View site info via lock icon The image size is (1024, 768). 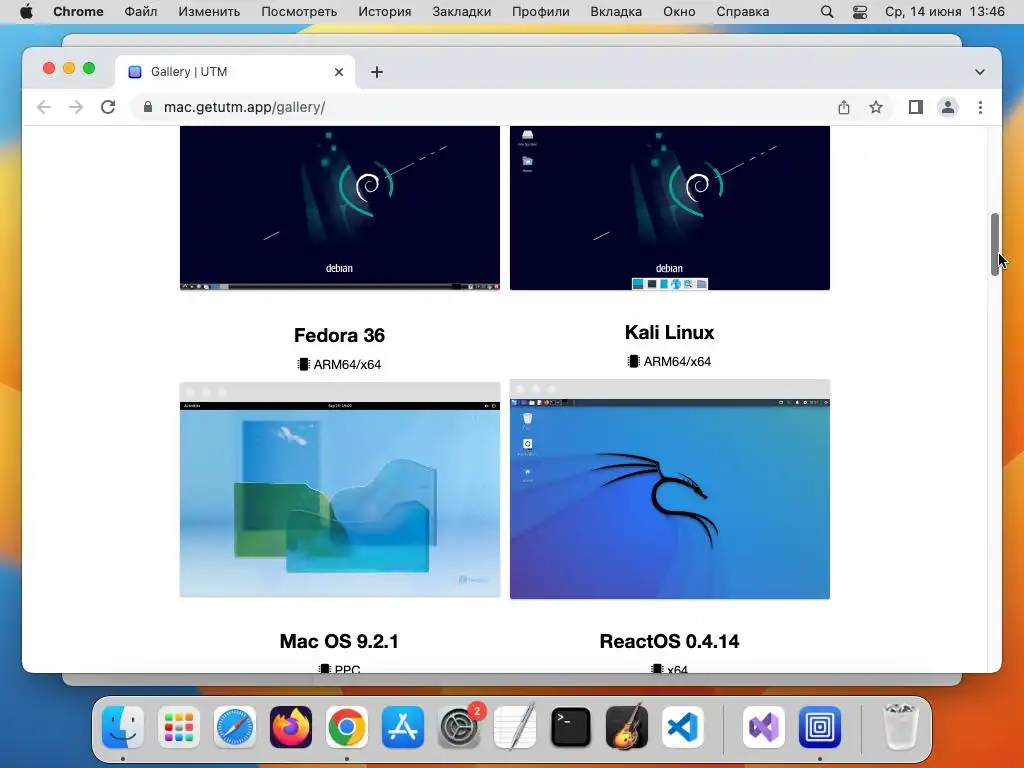(148, 107)
